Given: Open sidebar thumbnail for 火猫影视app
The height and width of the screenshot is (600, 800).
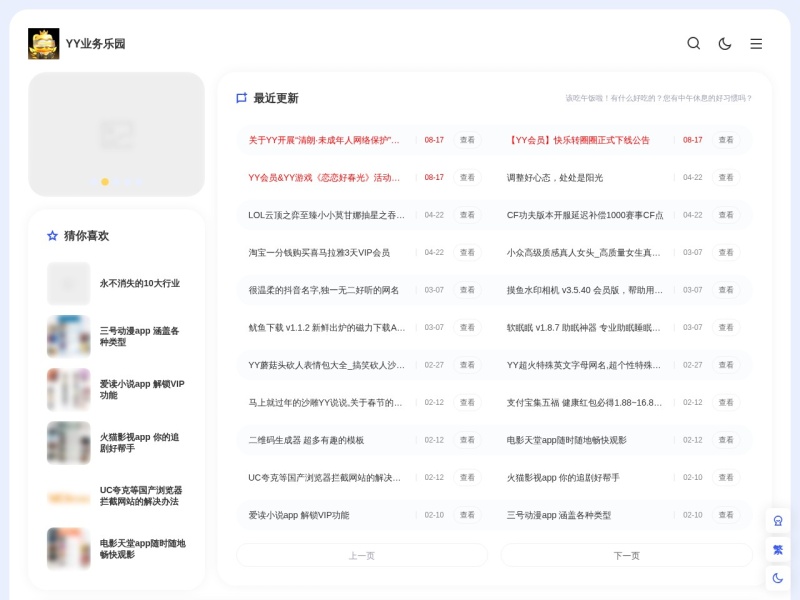Looking at the screenshot, I should click(68, 443).
